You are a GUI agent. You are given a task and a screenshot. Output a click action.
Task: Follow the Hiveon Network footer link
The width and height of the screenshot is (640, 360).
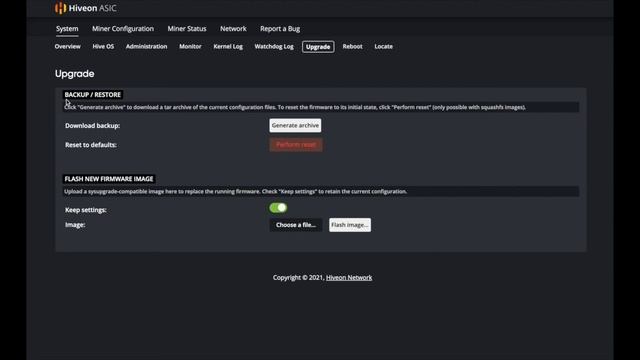click(349, 278)
